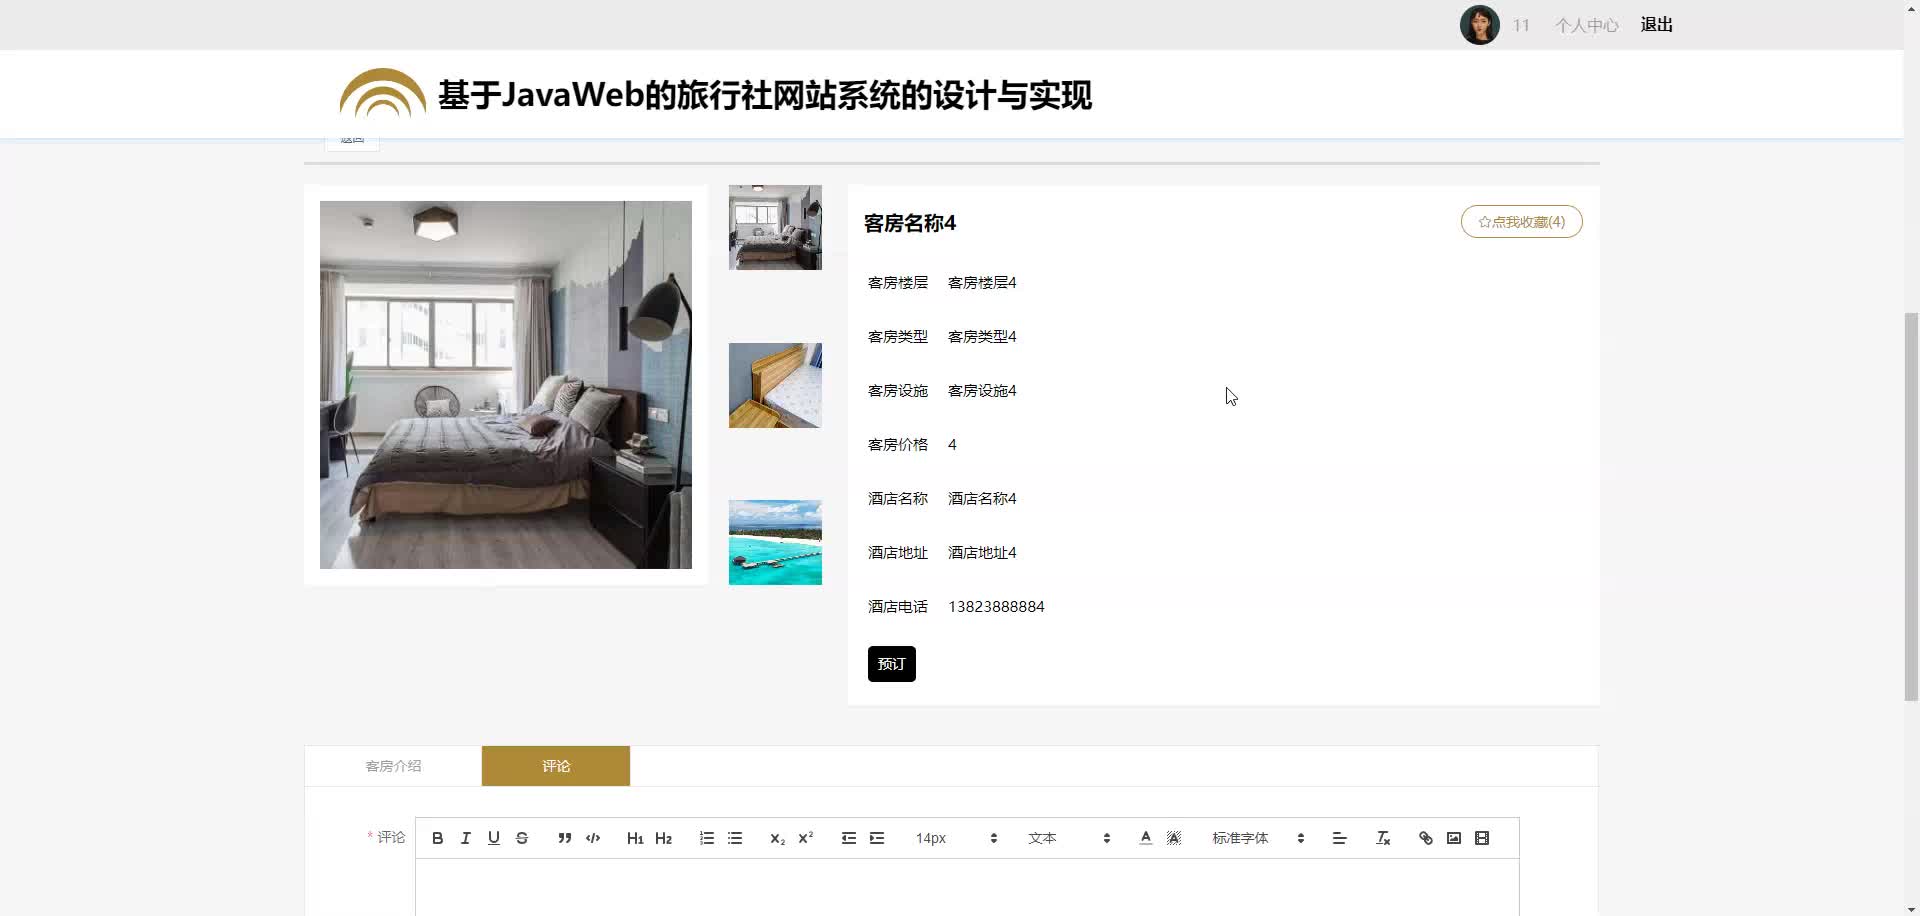This screenshot has height=916, width=1920.
Task: Click the 点我收藏(4) favorite button
Action: pyautogui.click(x=1521, y=221)
